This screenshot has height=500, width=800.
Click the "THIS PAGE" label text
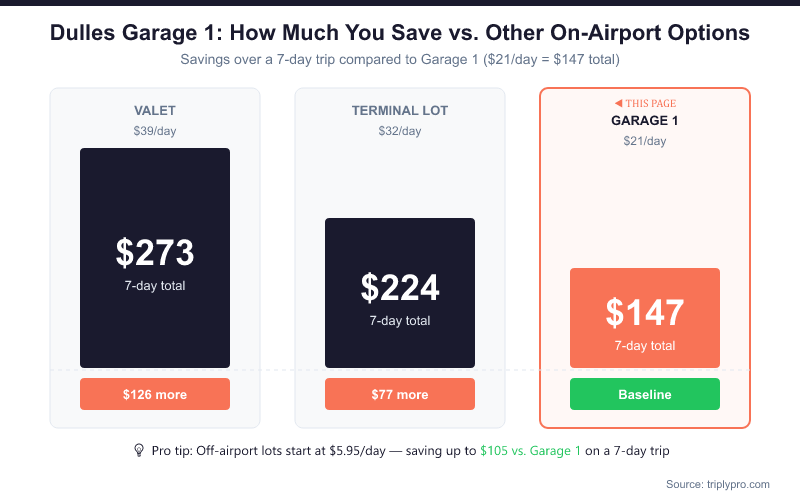point(651,103)
